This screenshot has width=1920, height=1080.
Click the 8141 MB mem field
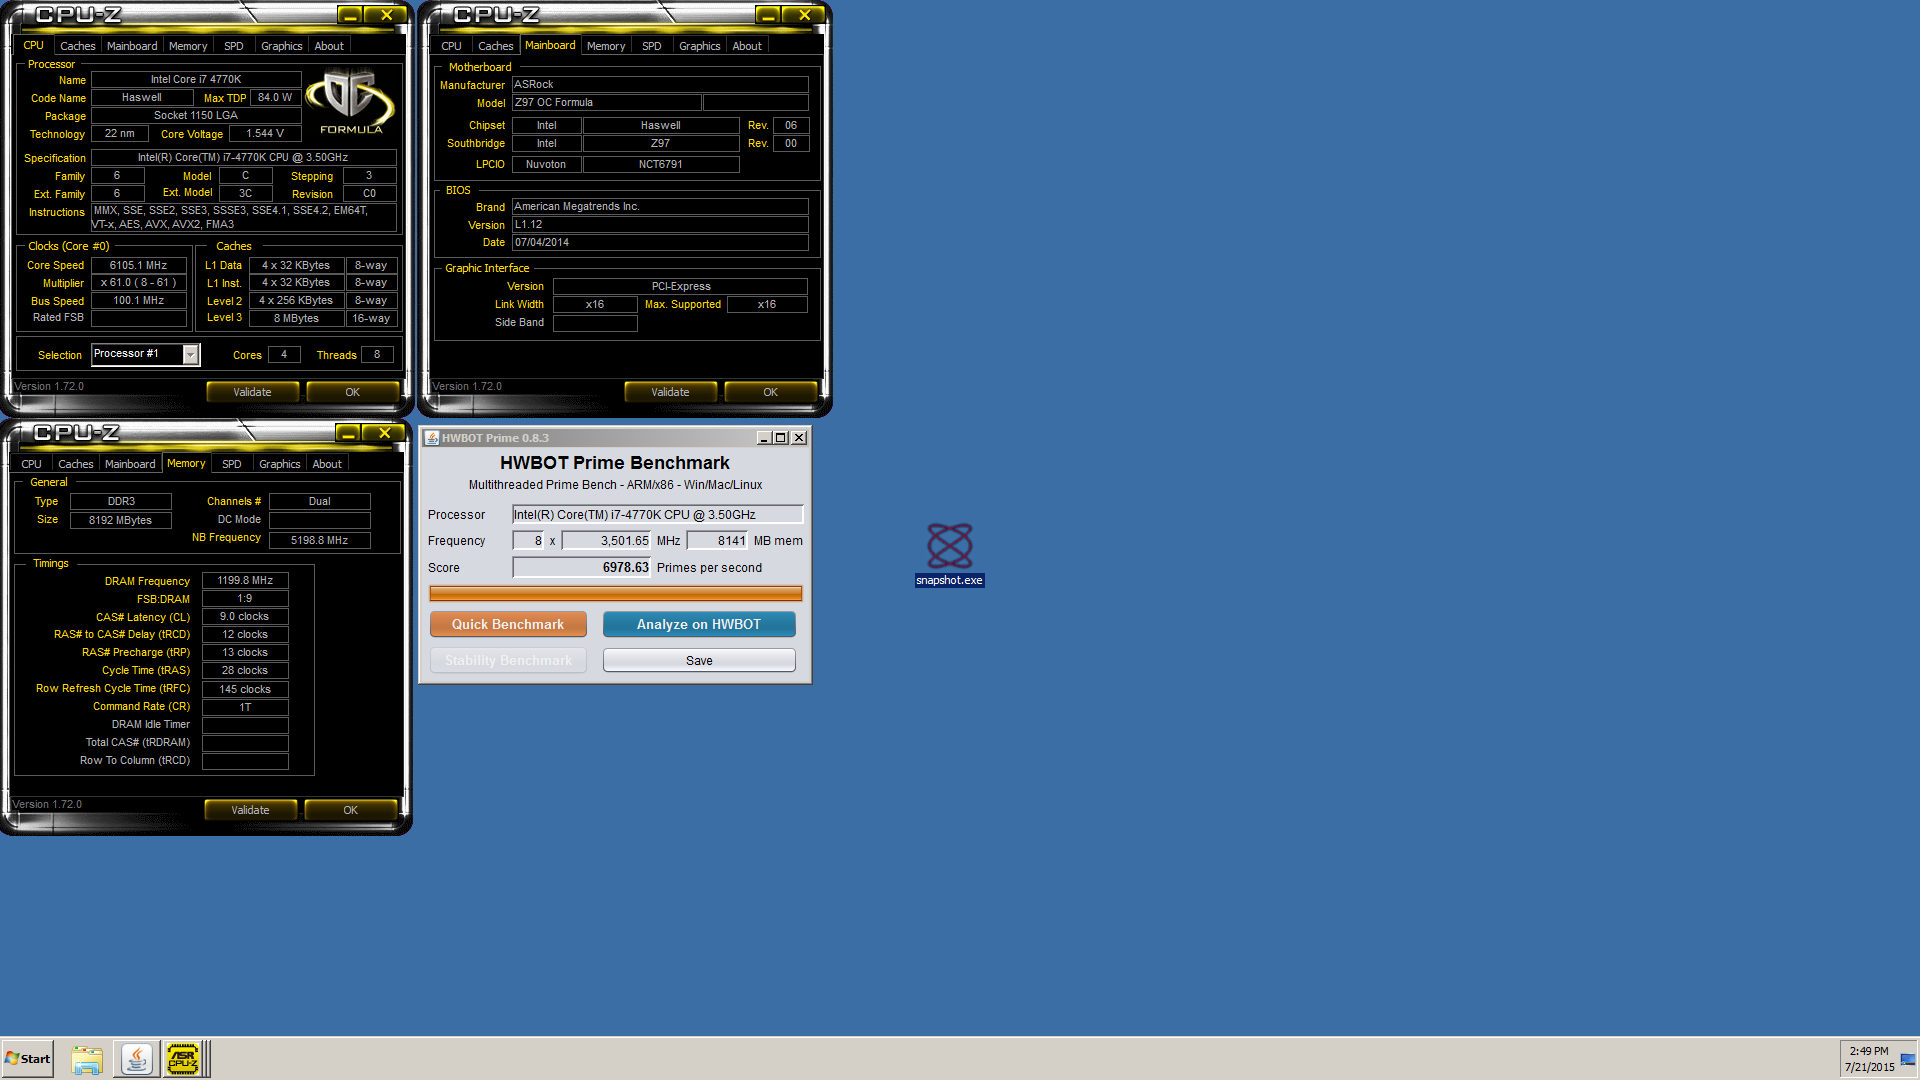718,540
